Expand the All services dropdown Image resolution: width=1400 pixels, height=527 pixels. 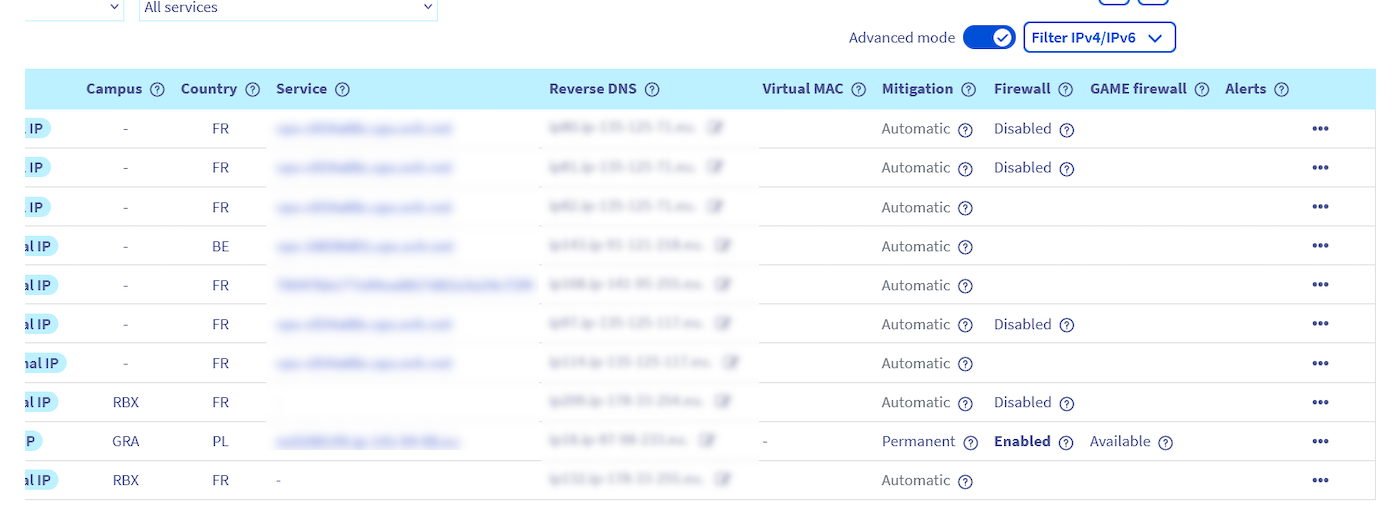pos(288,8)
